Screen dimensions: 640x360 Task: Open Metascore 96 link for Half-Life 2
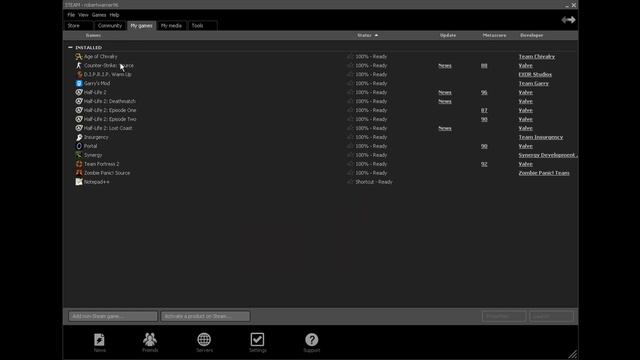[x=484, y=92]
